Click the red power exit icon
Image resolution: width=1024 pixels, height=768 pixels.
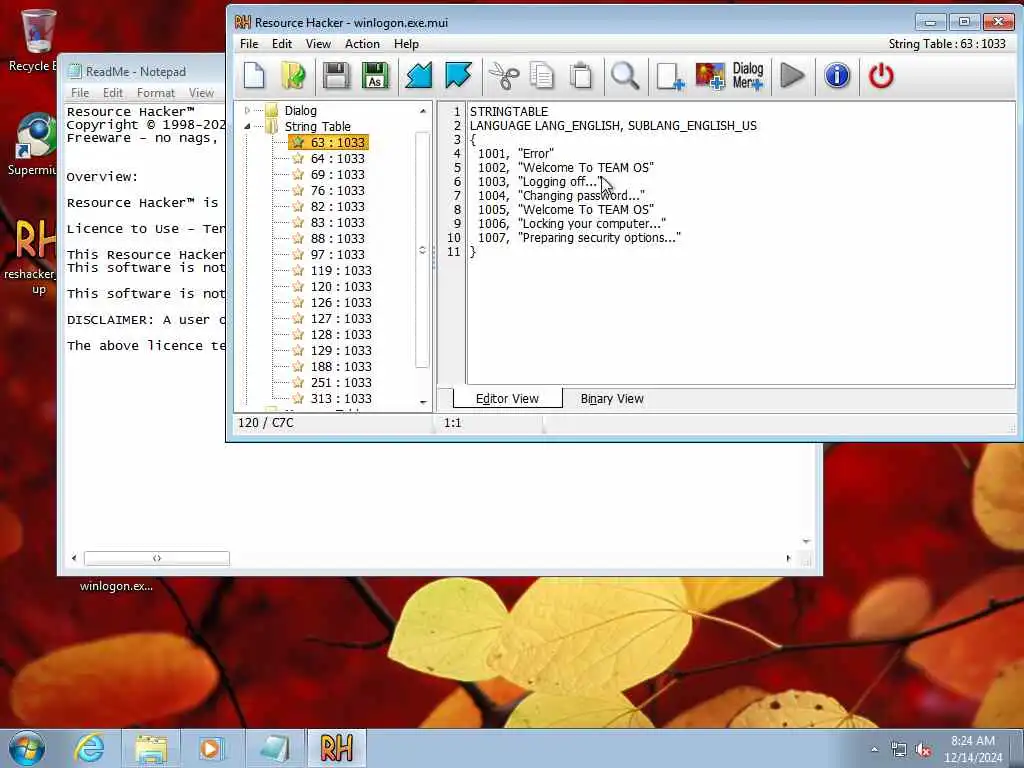point(881,76)
